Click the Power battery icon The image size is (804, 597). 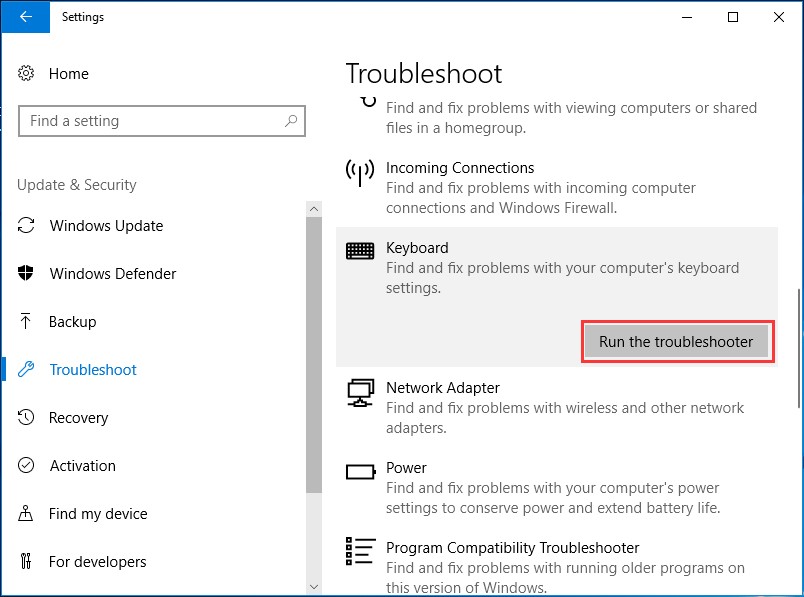(x=360, y=469)
